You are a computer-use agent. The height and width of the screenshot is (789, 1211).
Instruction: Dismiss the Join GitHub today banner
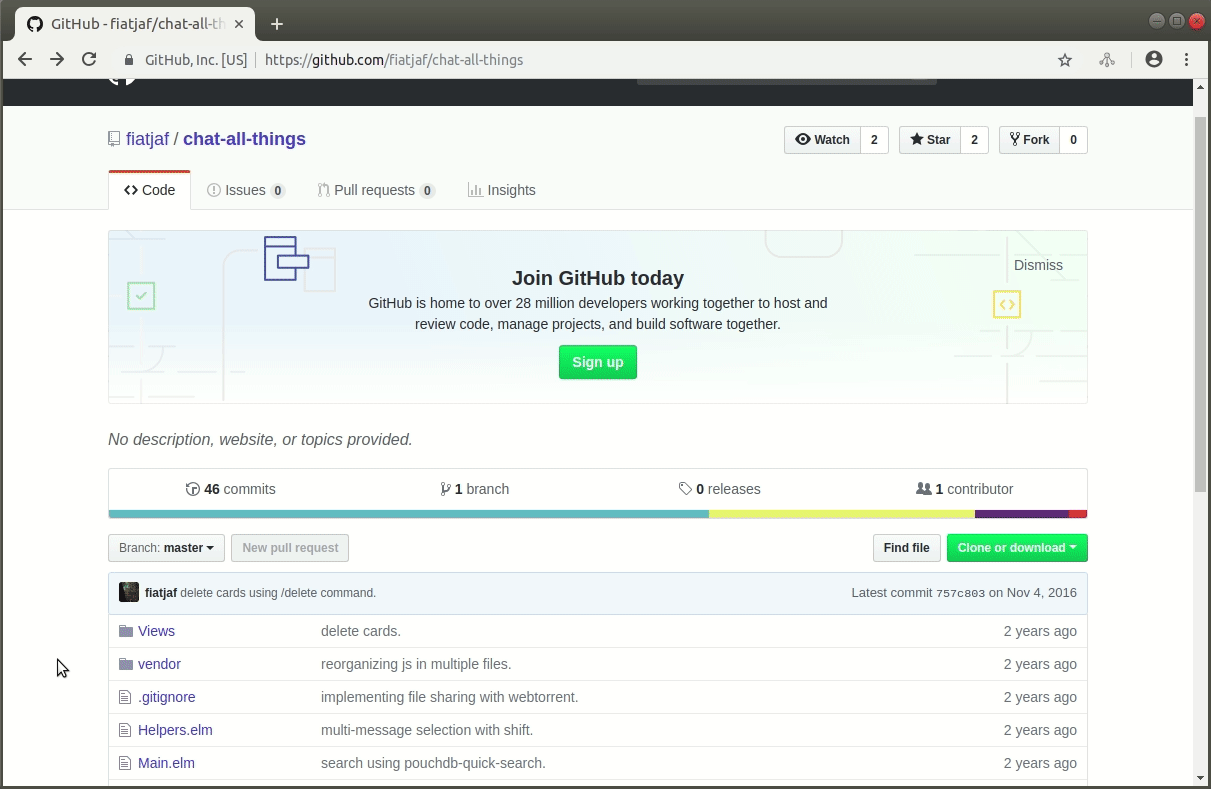[1038, 265]
